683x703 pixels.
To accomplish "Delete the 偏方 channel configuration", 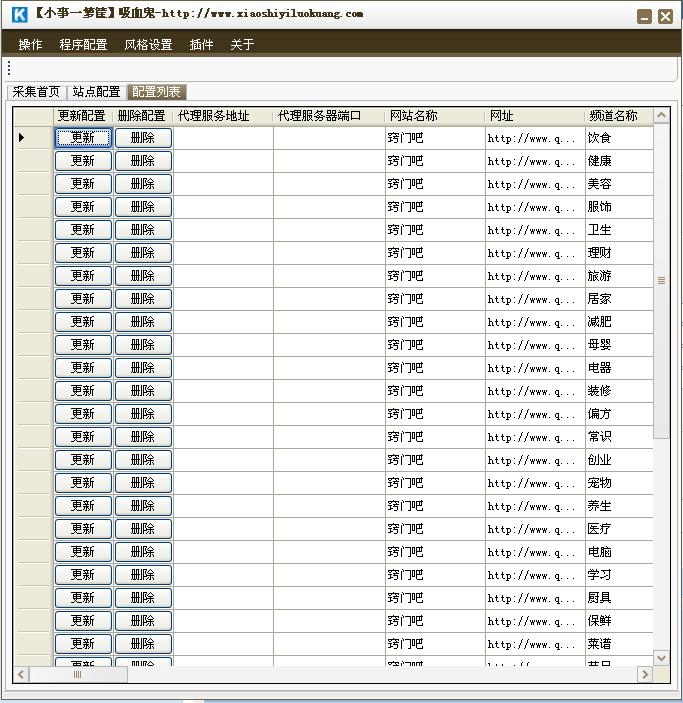I will 143,414.
